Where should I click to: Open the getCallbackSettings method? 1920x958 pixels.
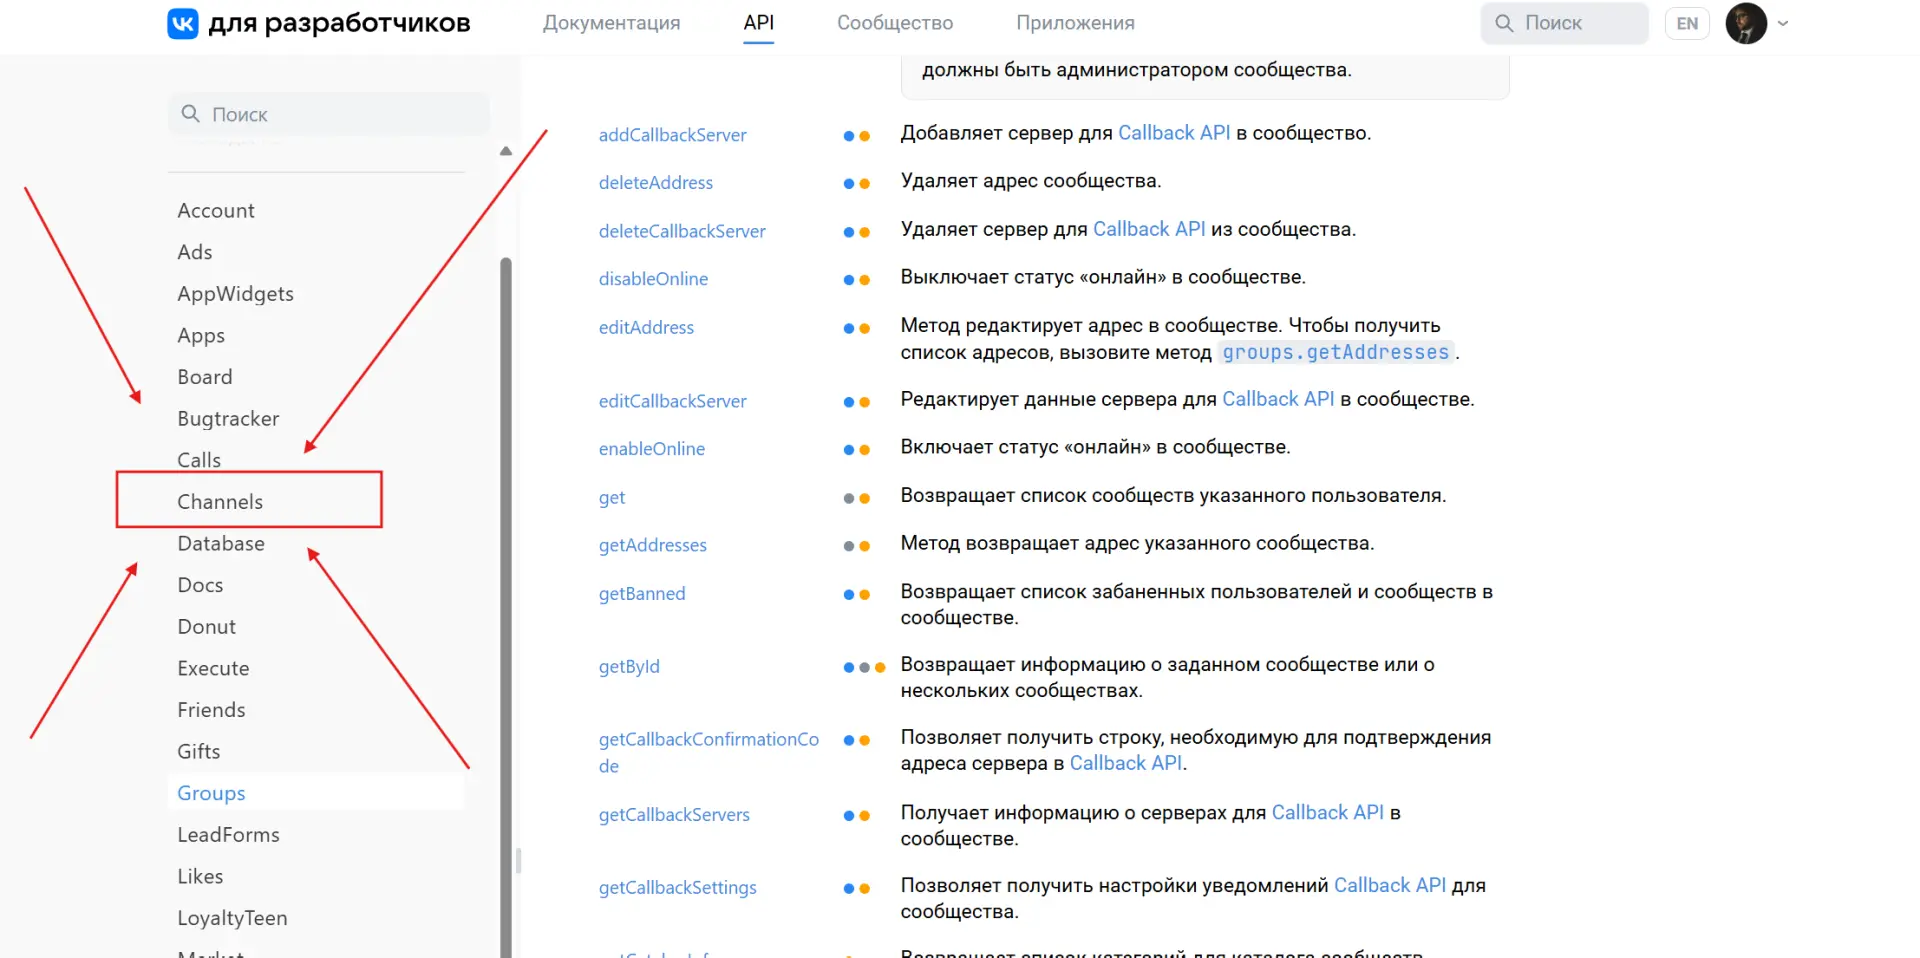677,888
